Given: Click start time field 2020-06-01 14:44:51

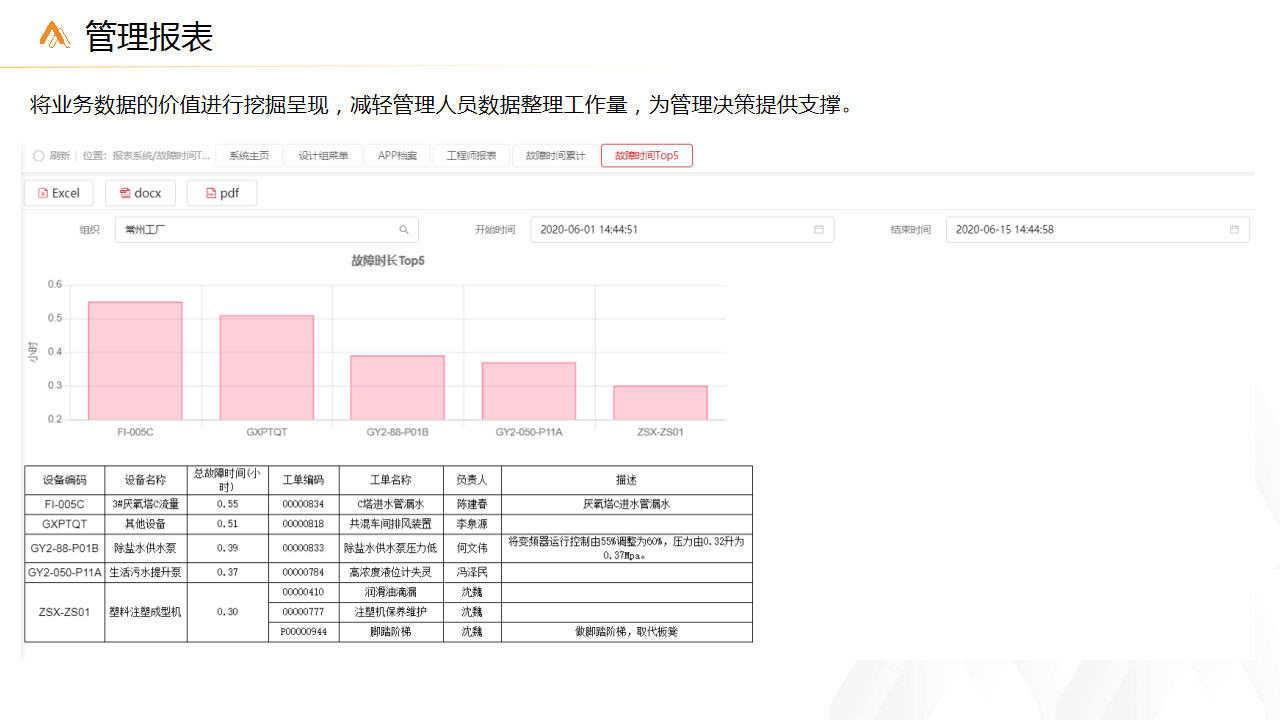Looking at the screenshot, I should (682, 230).
